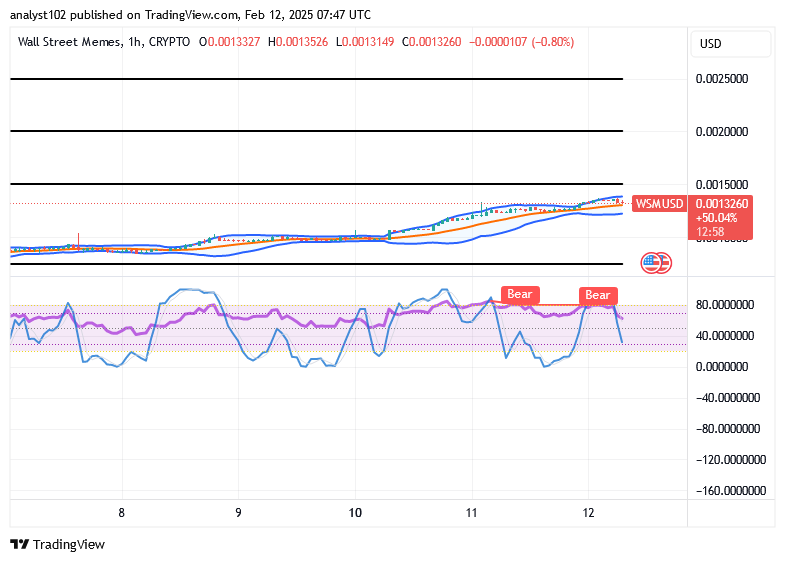Click the close value C0.0013260

(432, 42)
